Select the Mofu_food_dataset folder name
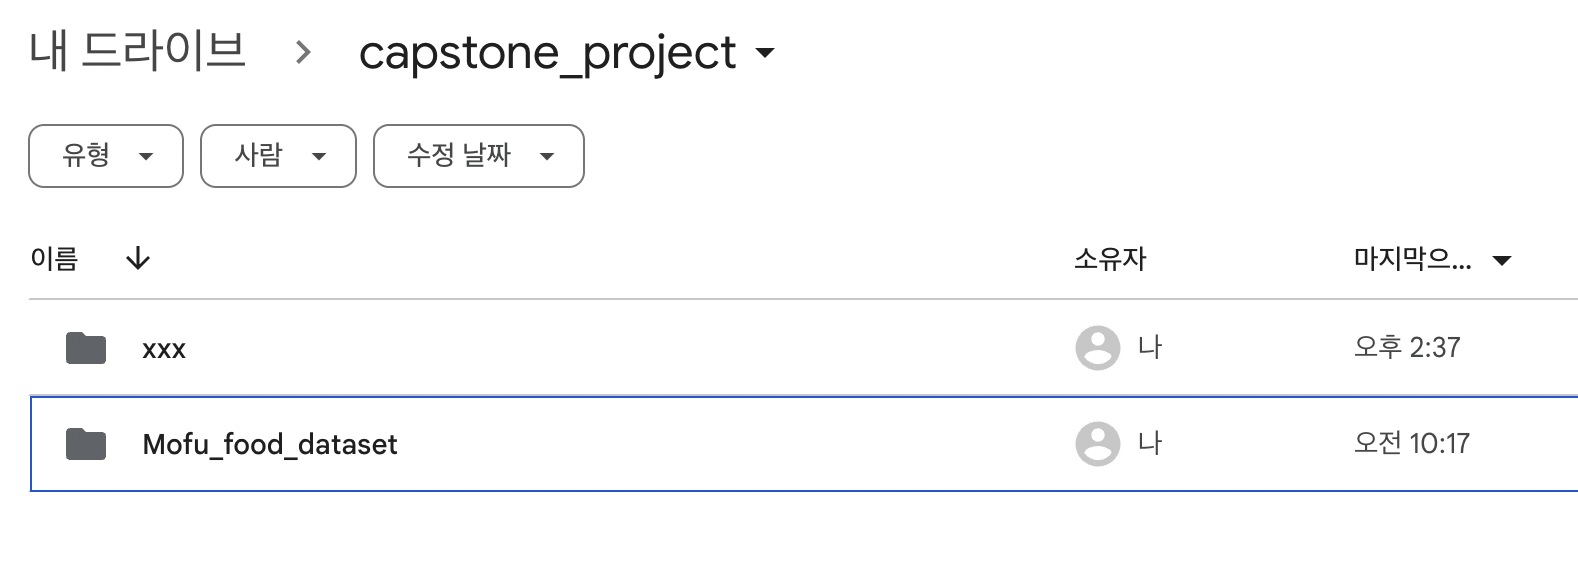 point(270,444)
